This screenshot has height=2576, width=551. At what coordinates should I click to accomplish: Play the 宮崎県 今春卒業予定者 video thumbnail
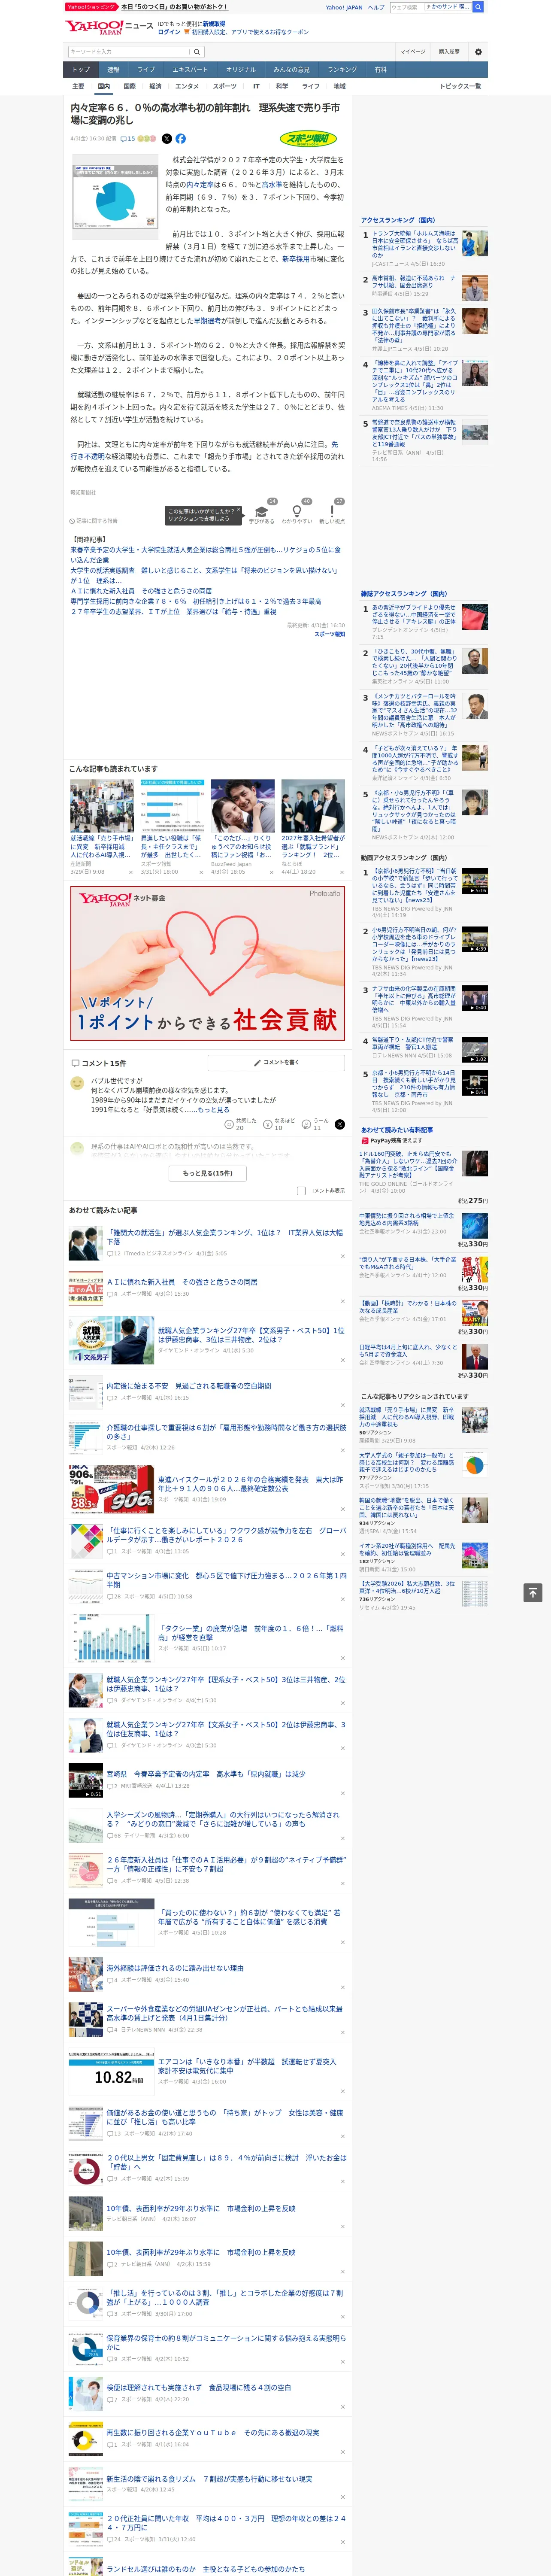tap(85, 1780)
